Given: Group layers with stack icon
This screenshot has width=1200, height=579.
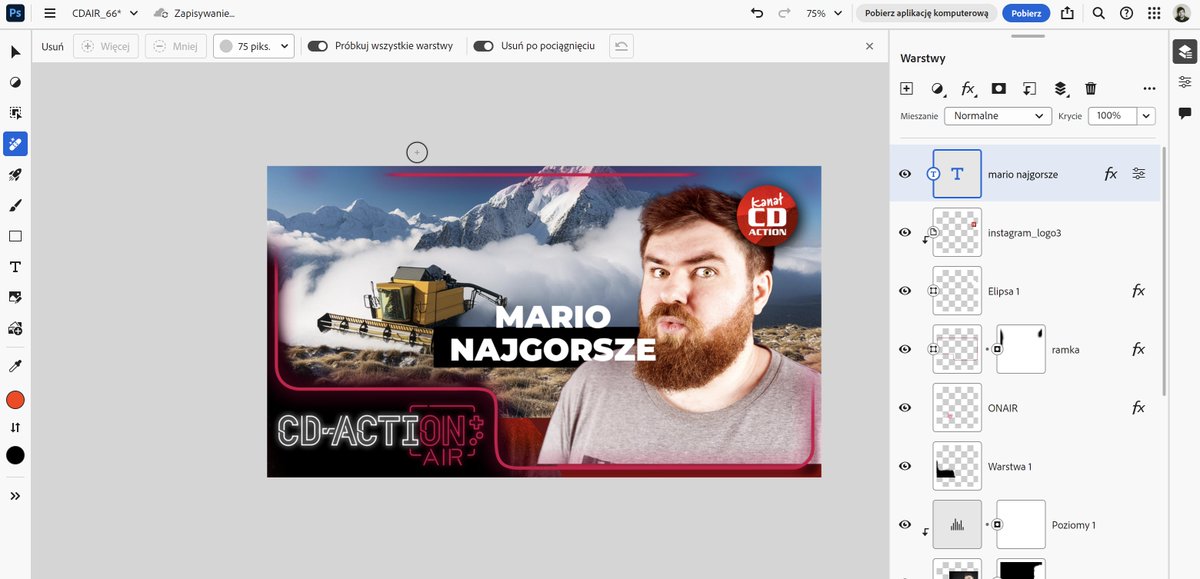Looking at the screenshot, I should click(1061, 88).
